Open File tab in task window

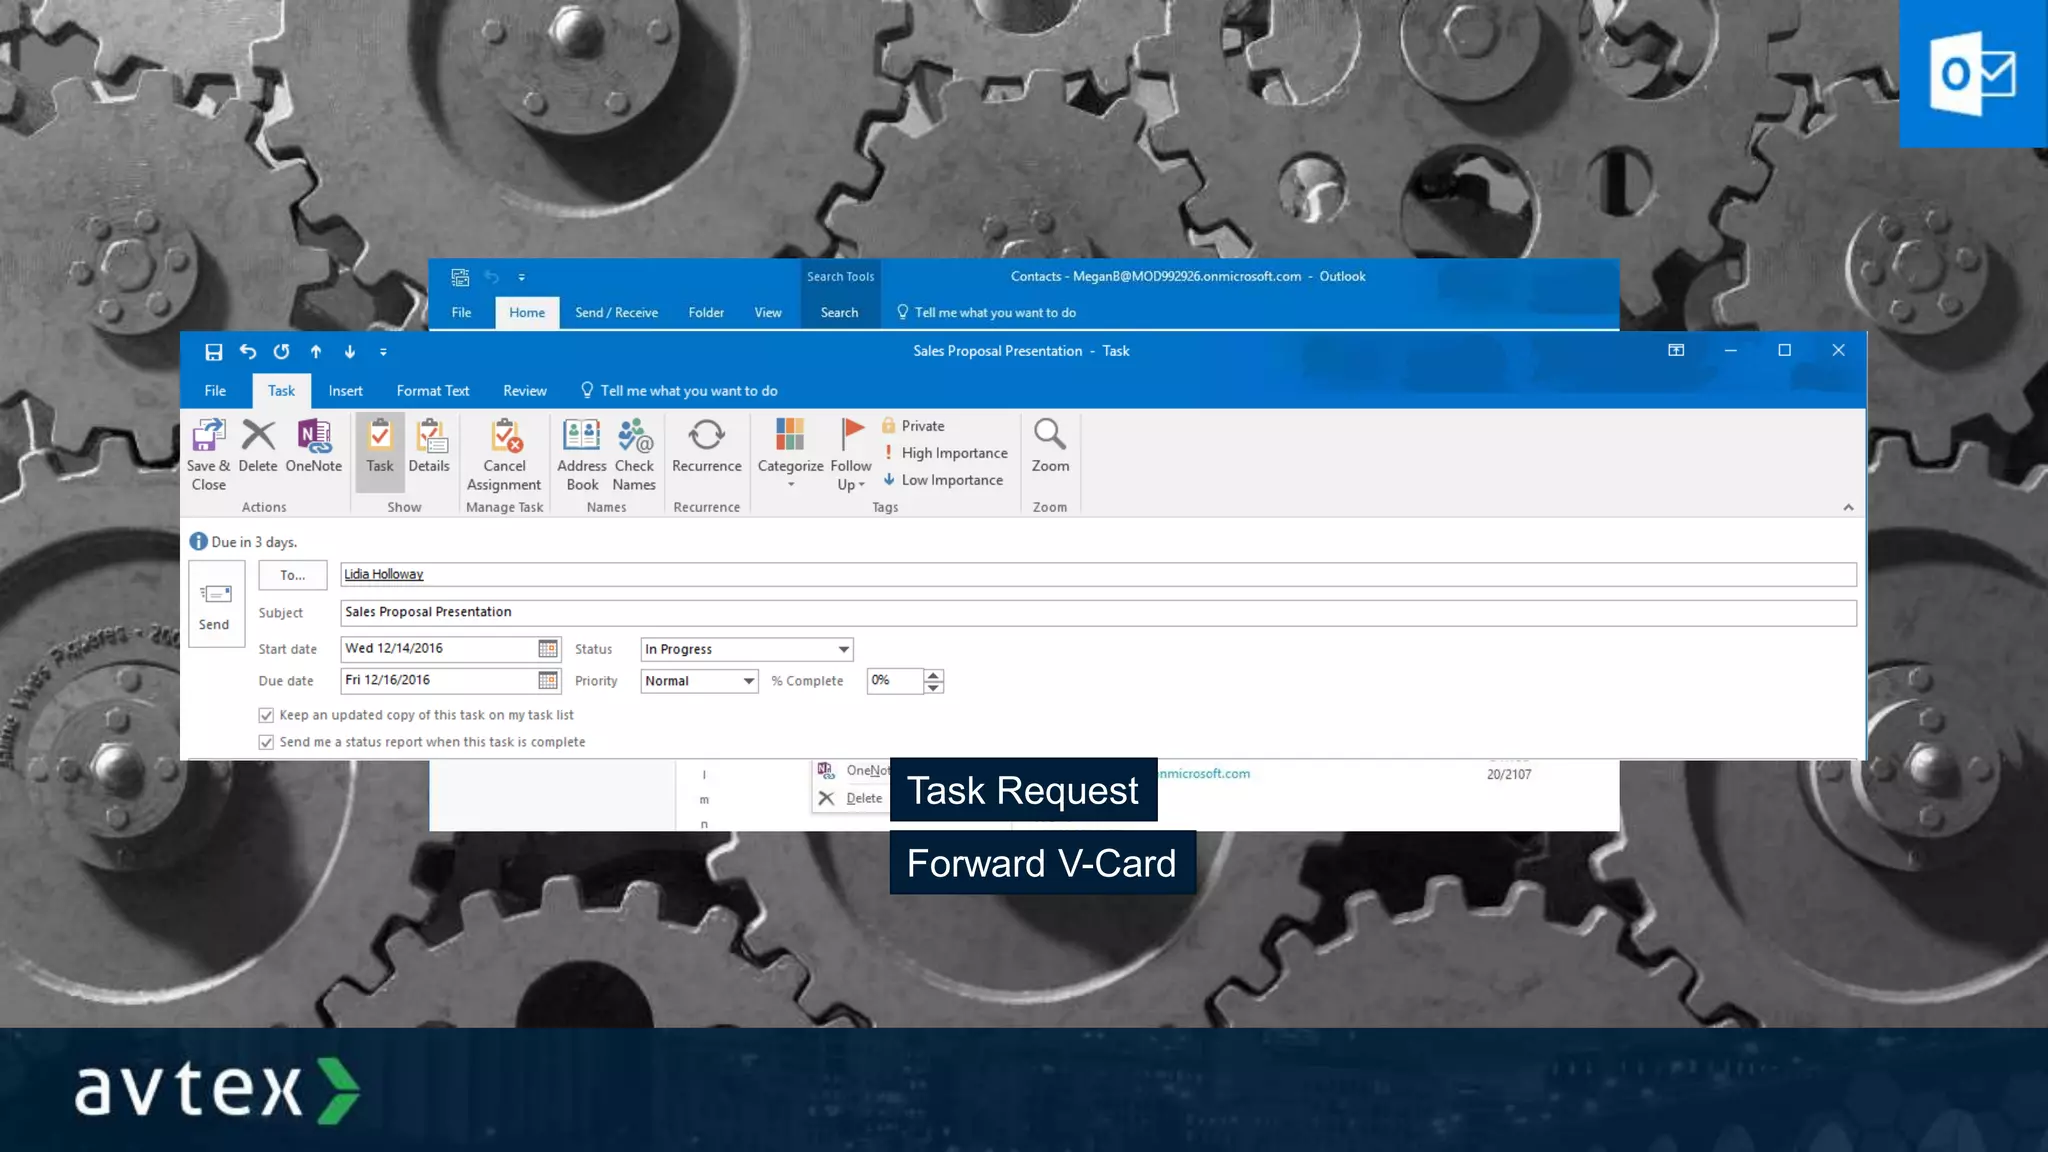coord(215,391)
